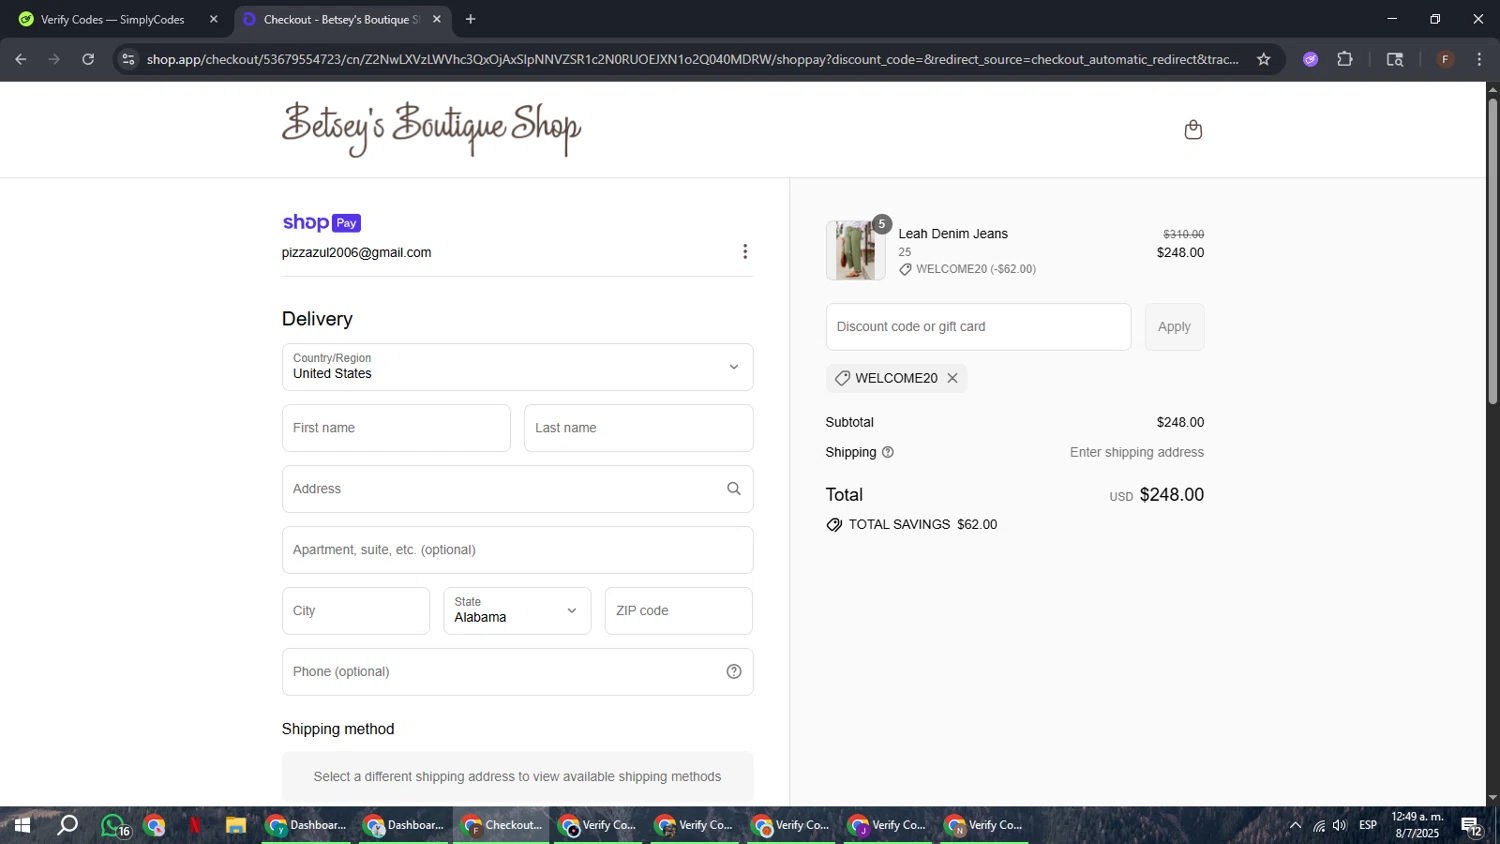Screen dimensions: 1500x844
Task: Open the State dropdown showing Alabama
Action: 517,611
